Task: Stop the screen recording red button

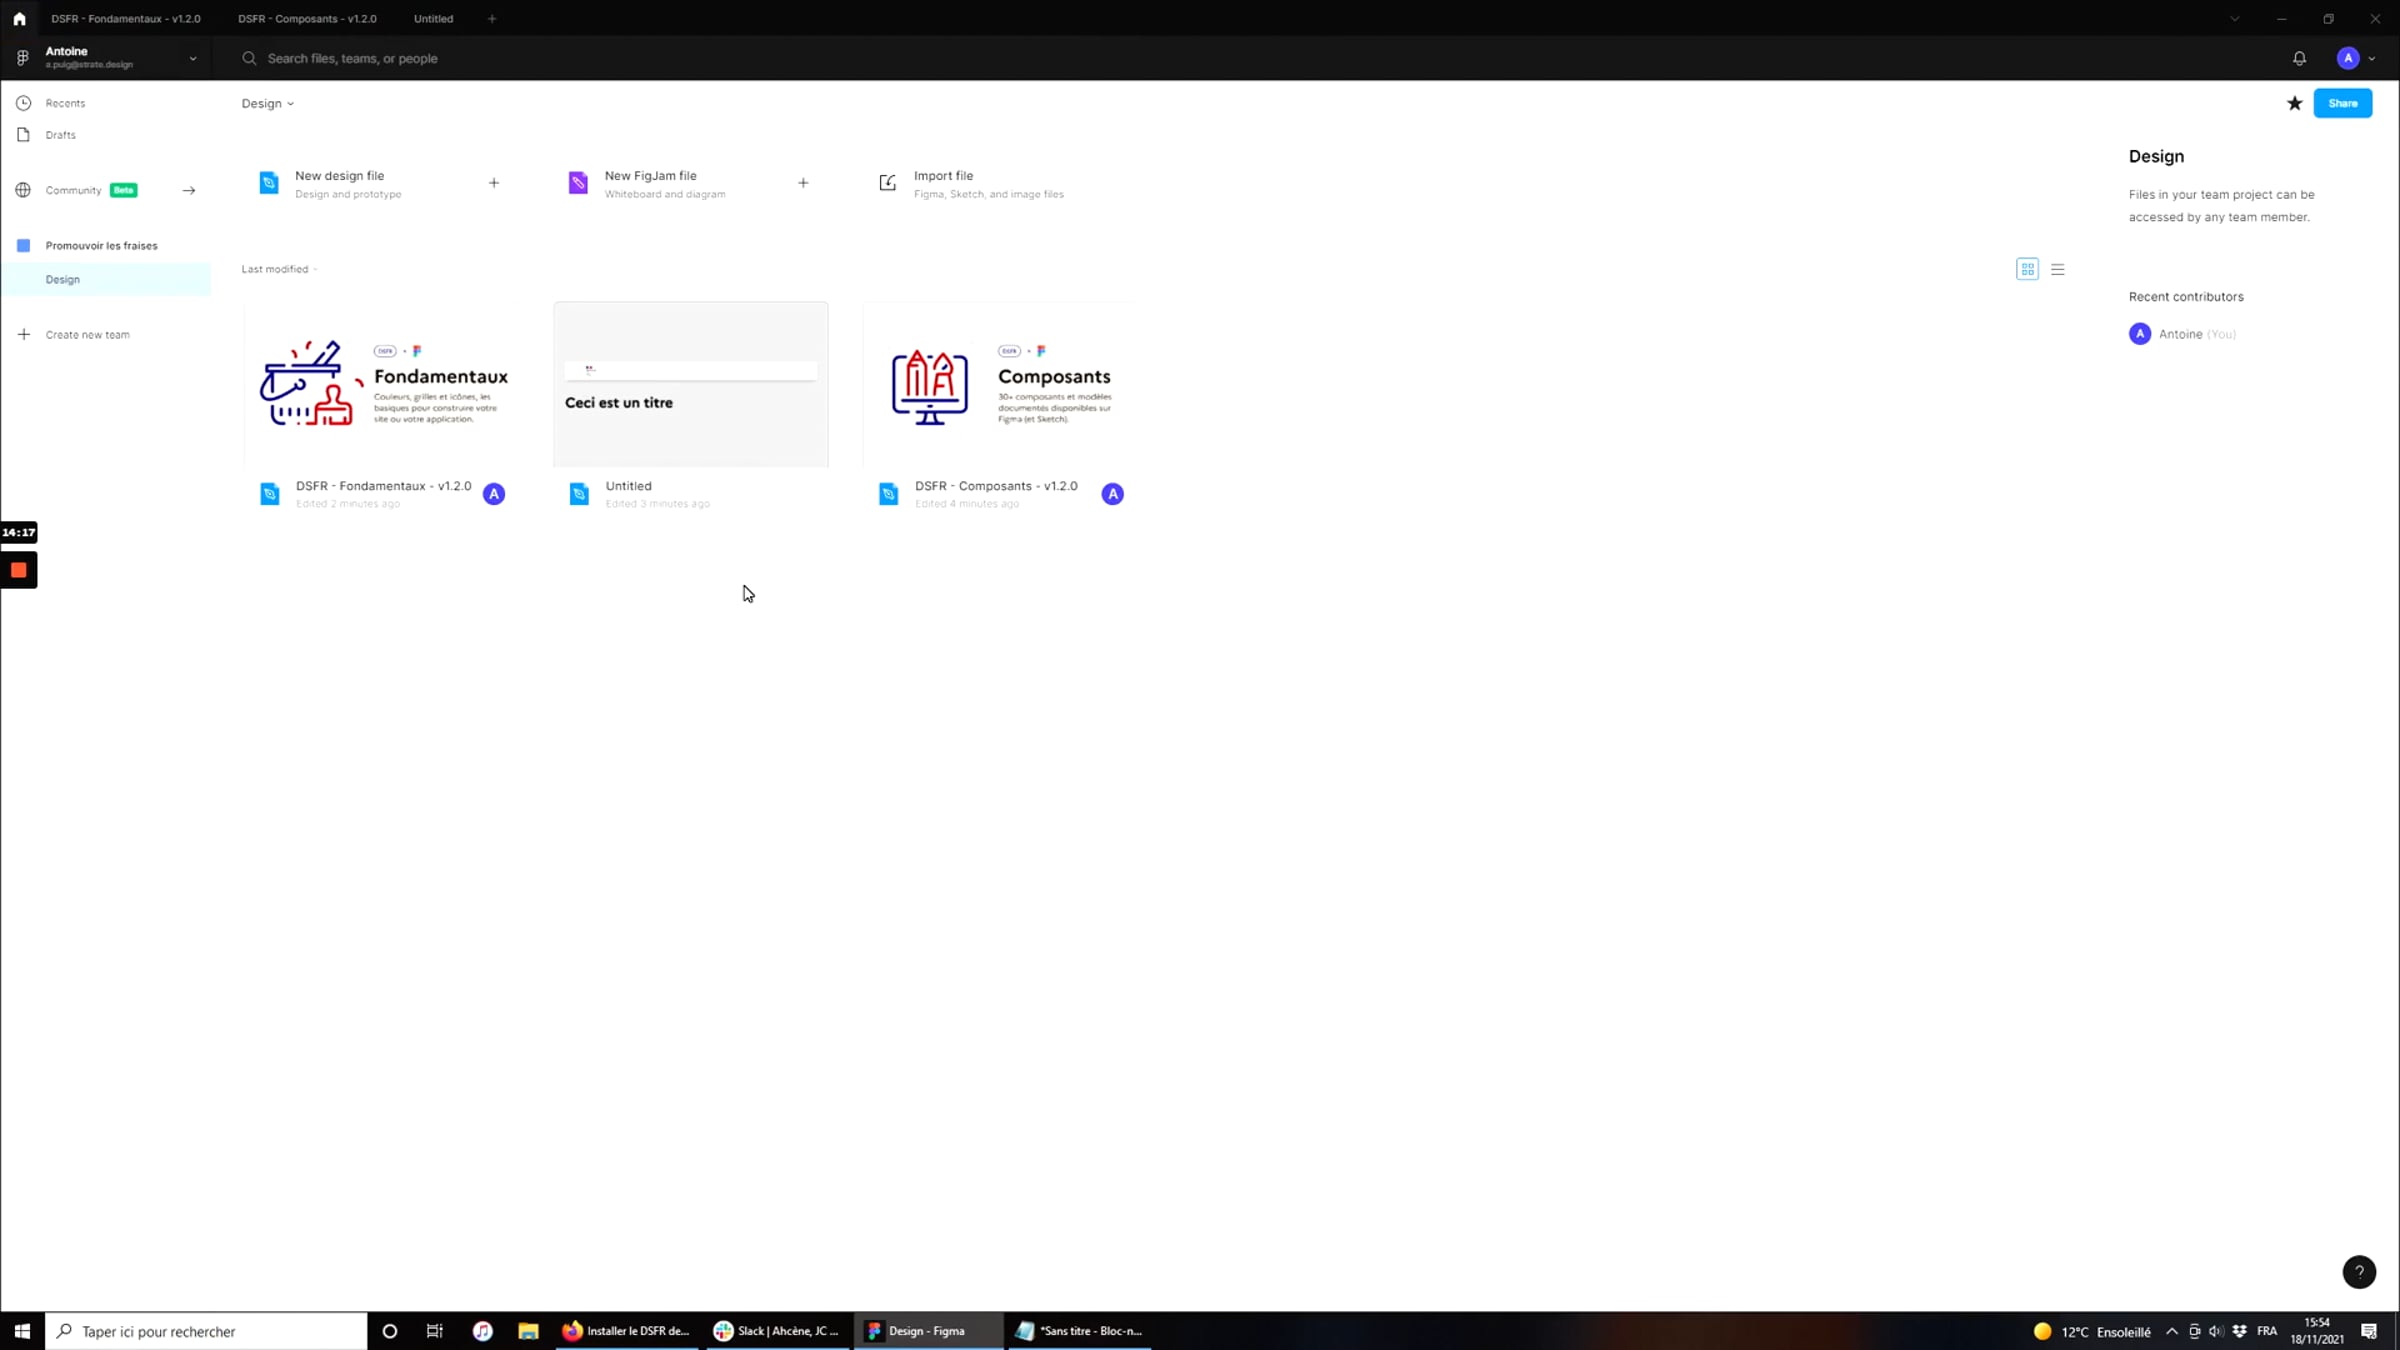Action: 18,570
